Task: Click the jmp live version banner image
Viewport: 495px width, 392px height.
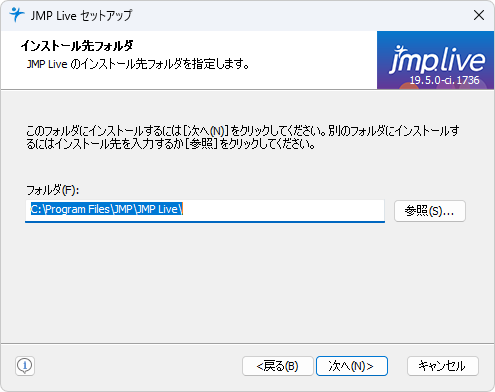Action: 435,60
